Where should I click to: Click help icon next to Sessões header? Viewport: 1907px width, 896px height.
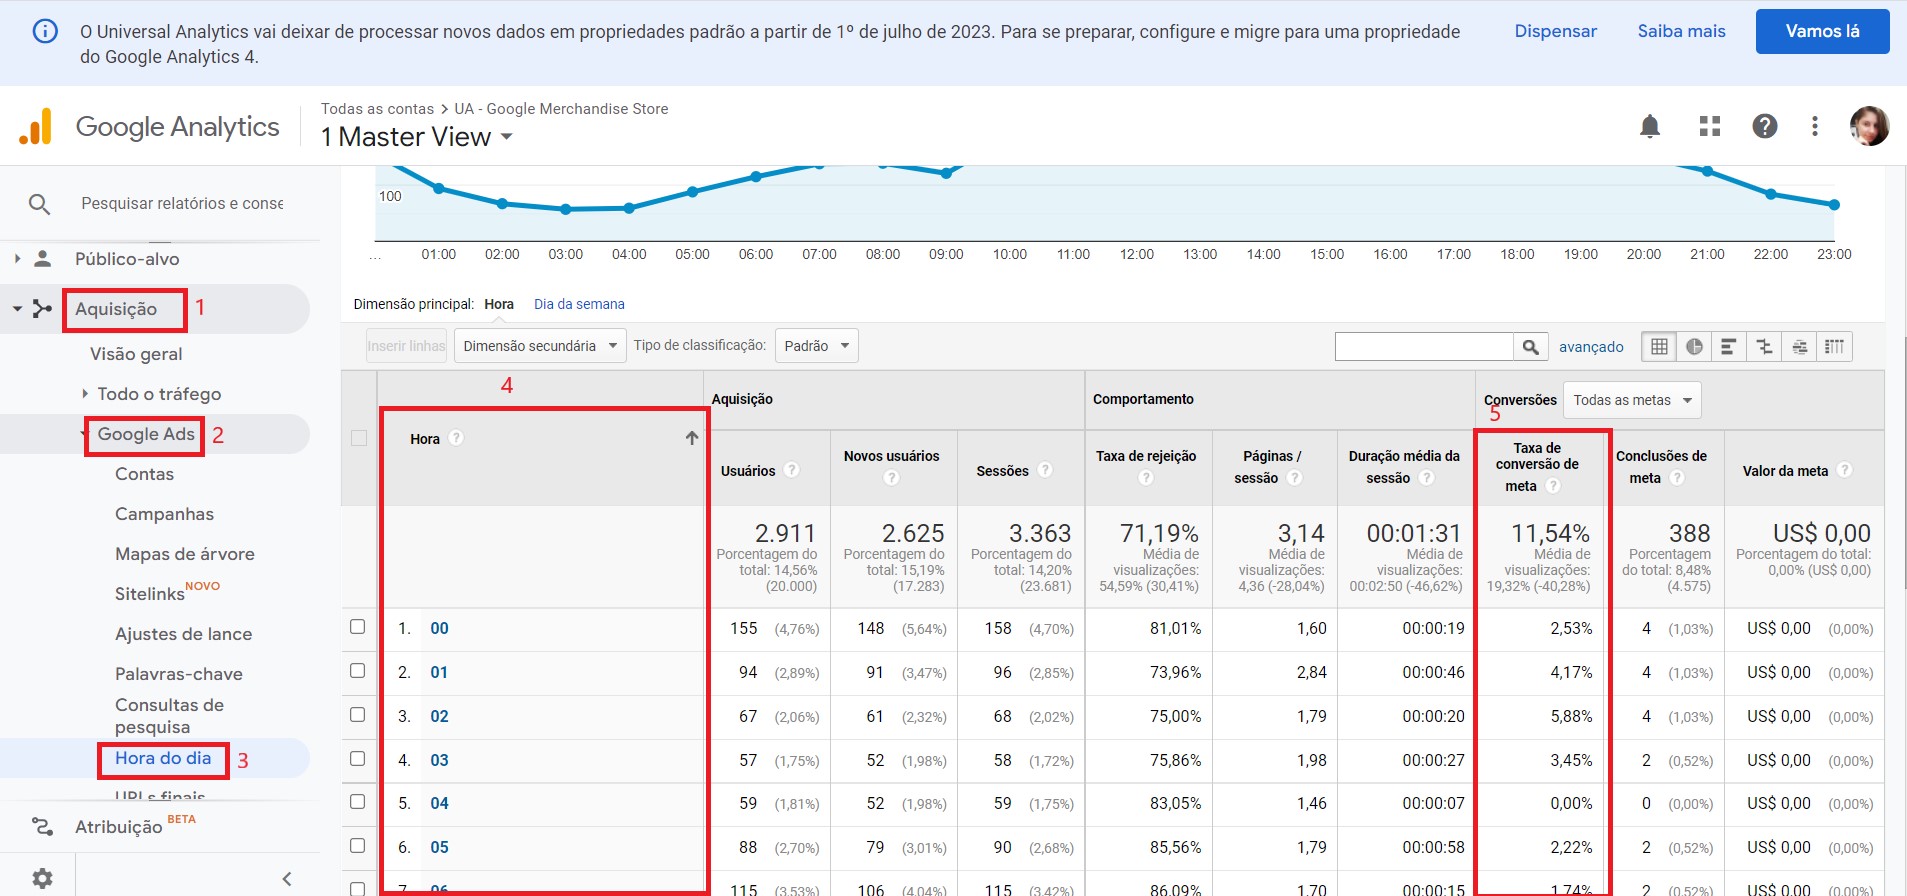coord(1045,470)
